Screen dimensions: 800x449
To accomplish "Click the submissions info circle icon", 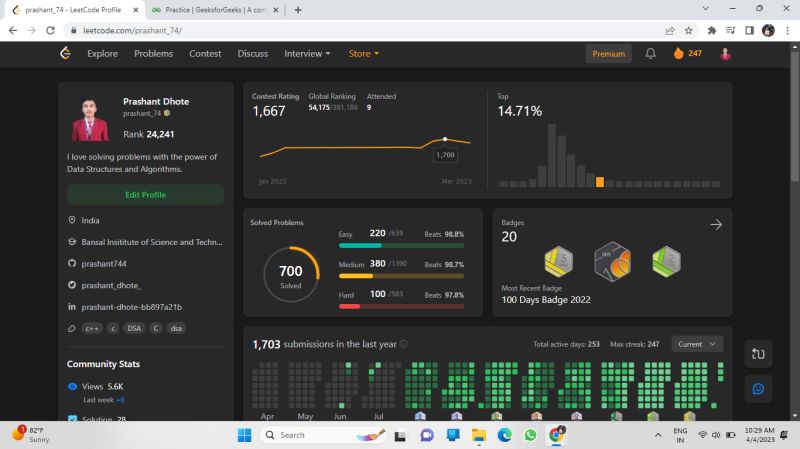I will 404,344.
